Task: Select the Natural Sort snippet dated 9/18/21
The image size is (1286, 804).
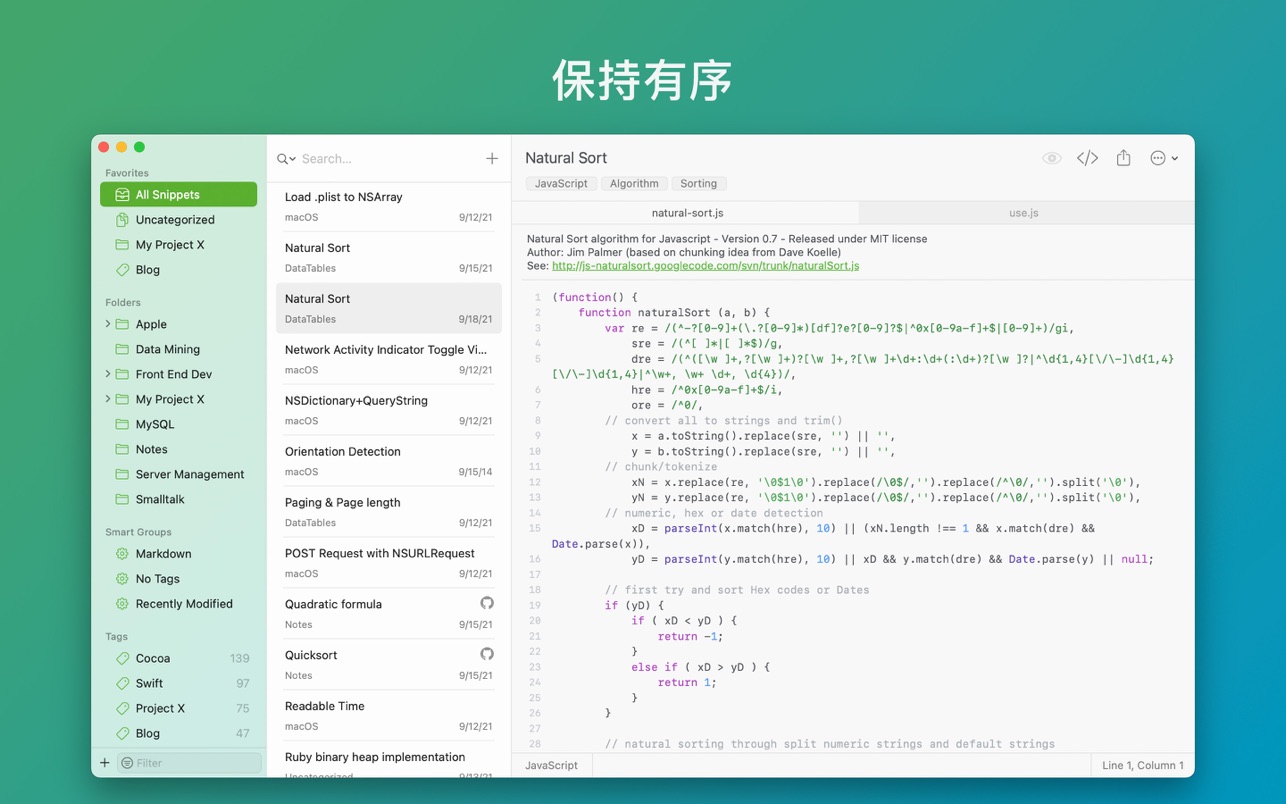Action: pos(389,309)
